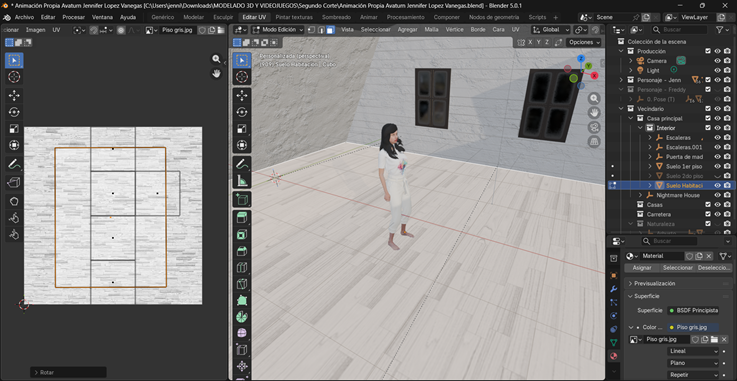This screenshot has width=737, height=381.
Task: Click the zoom magnifier in the 3D viewport
Action: click(595, 98)
